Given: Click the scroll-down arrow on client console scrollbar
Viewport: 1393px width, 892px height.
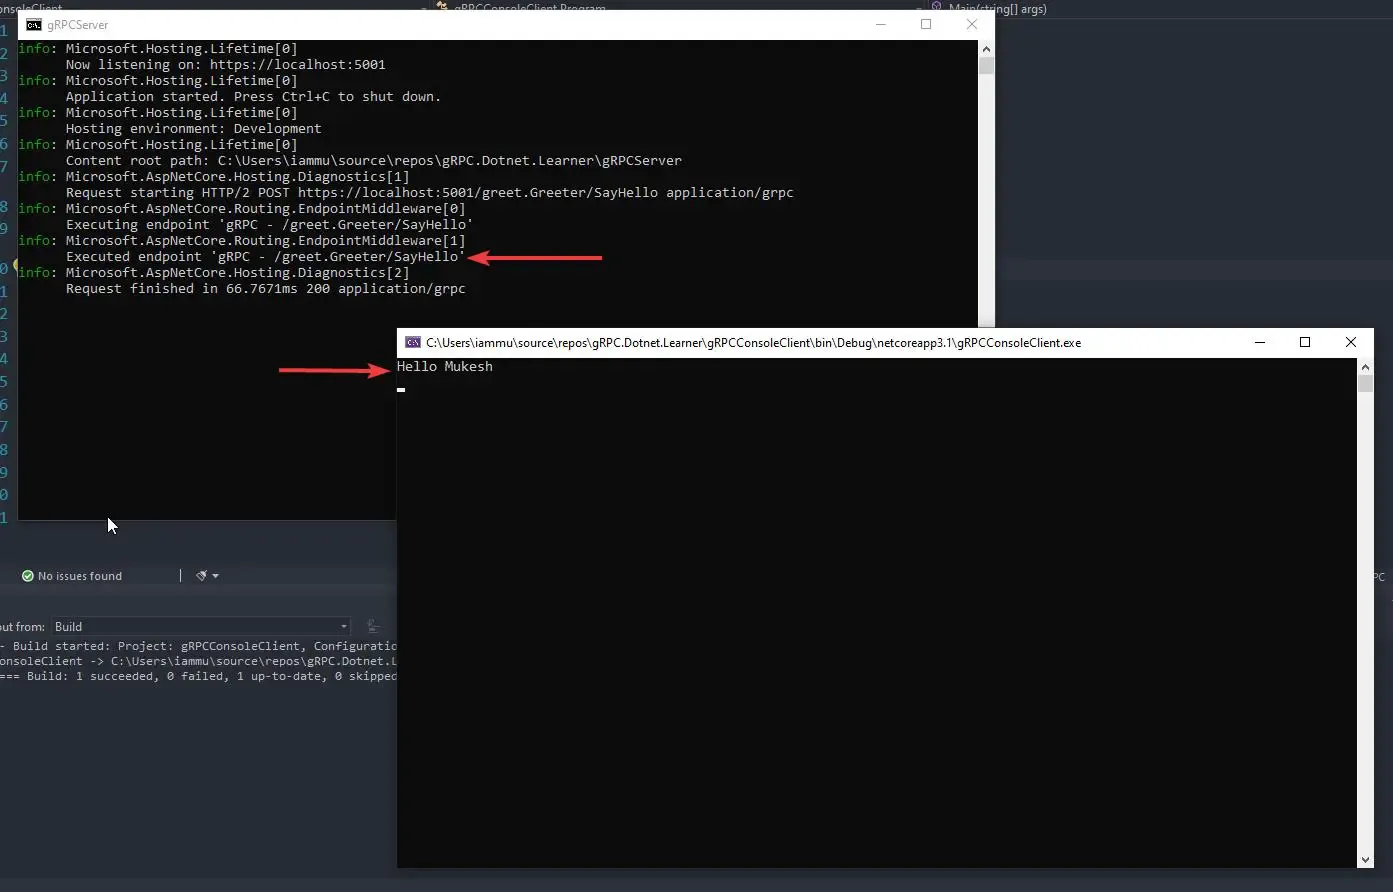Looking at the screenshot, I should (1365, 859).
